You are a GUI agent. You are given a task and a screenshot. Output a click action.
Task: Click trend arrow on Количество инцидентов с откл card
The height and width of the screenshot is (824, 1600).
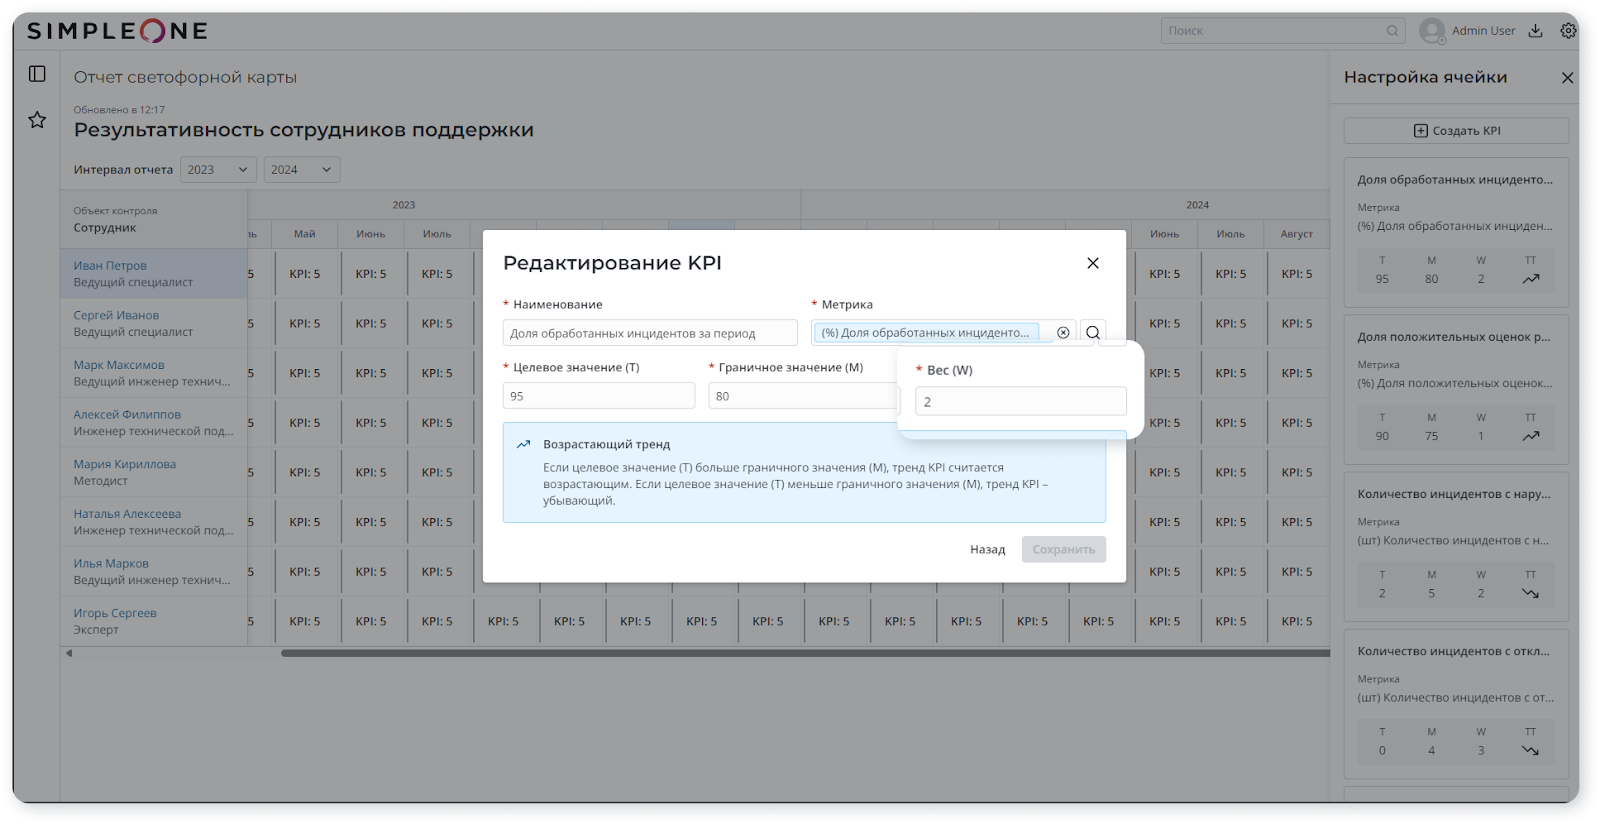click(1530, 750)
